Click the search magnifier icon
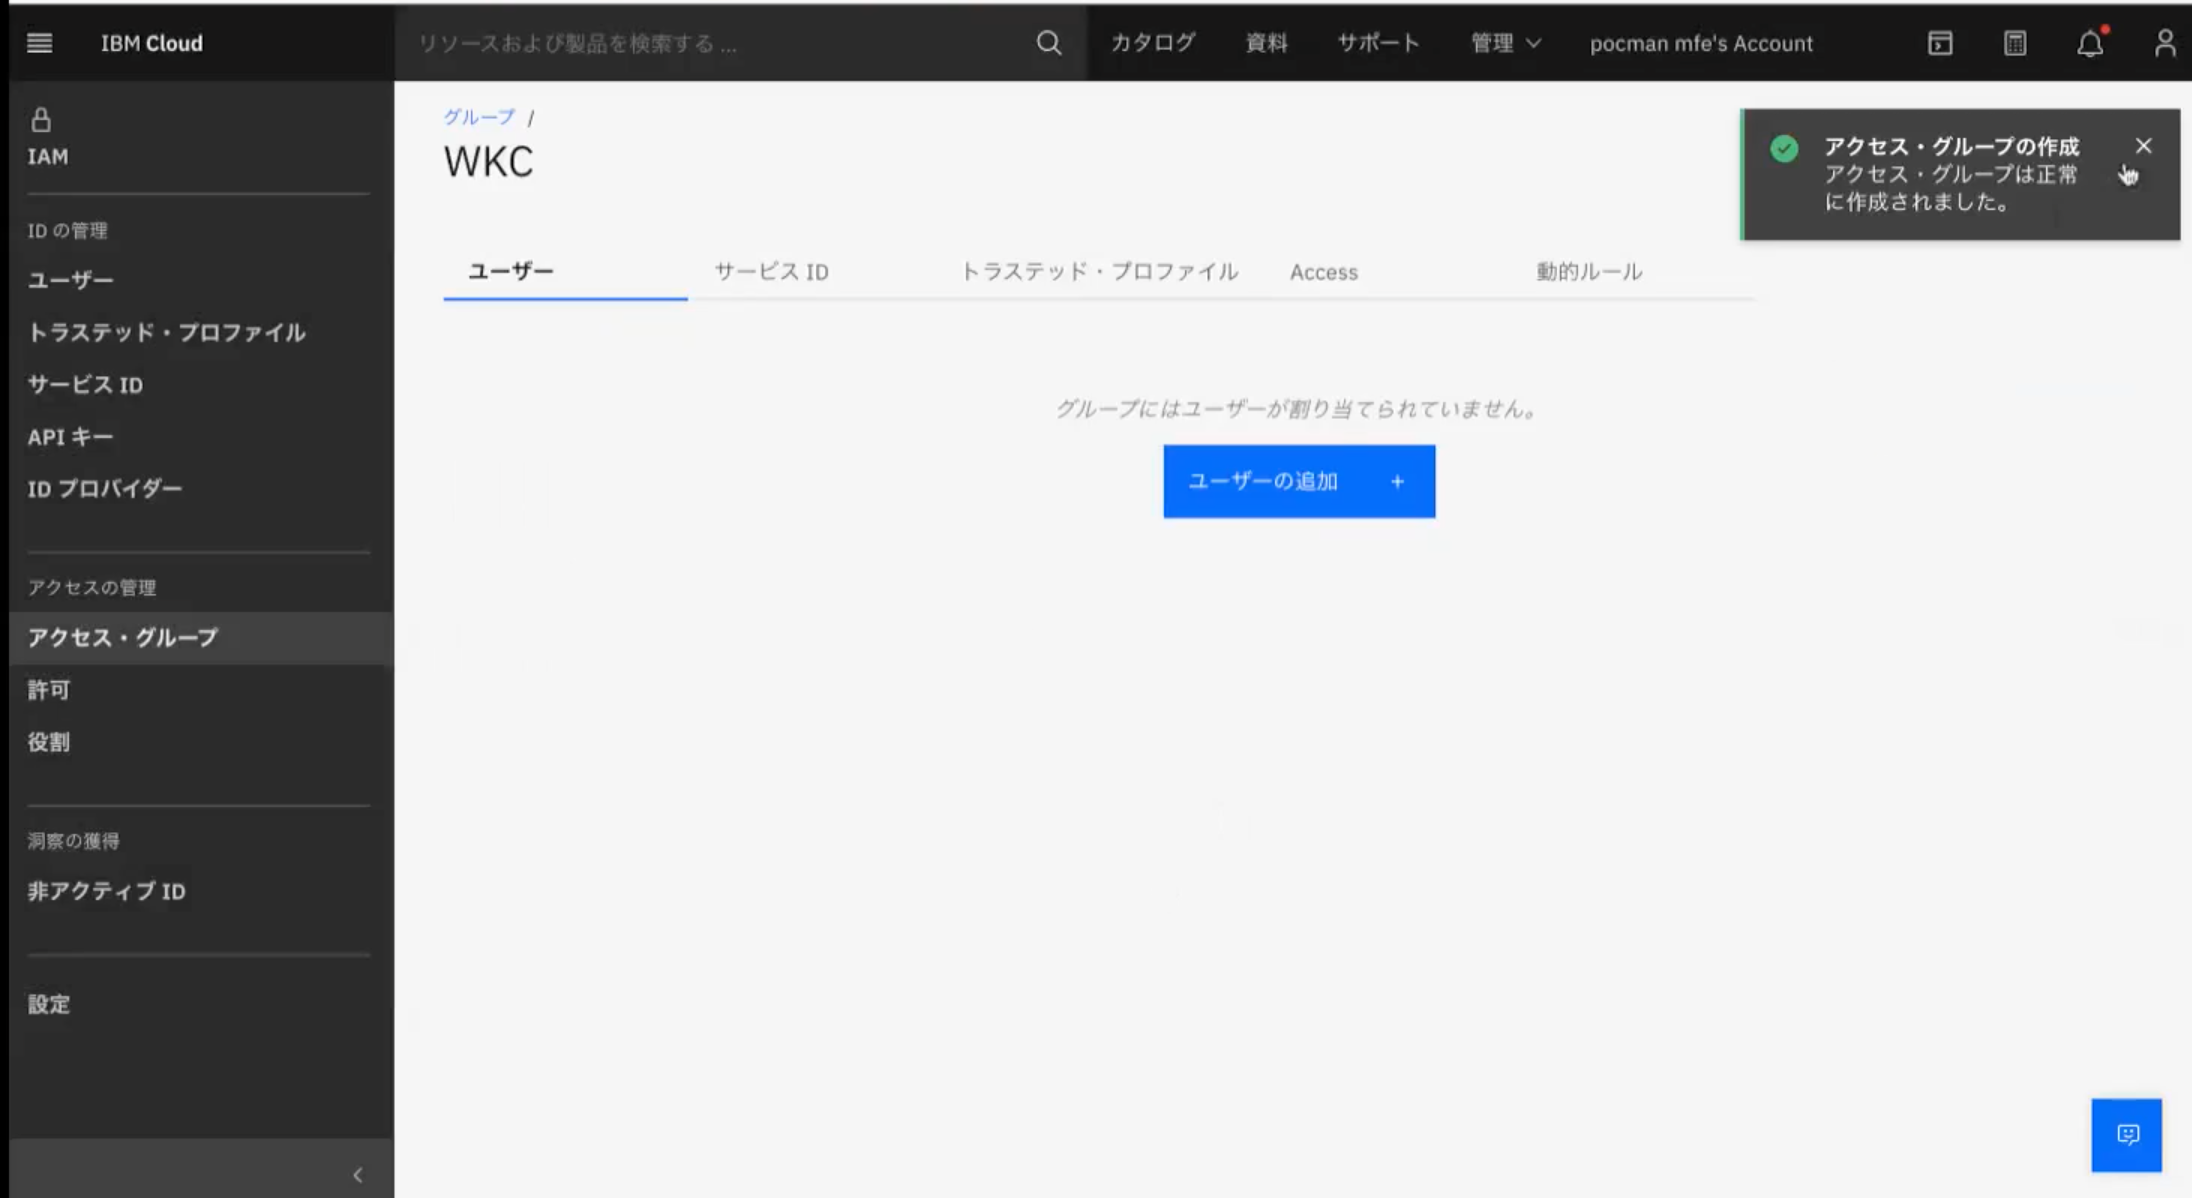 pyautogui.click(x=1048, y=43)
